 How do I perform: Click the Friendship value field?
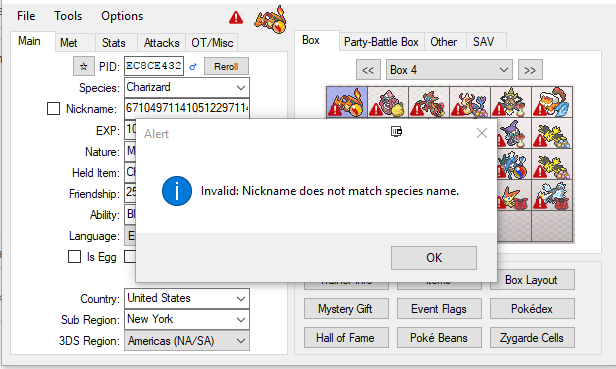[x=130, y=193]
